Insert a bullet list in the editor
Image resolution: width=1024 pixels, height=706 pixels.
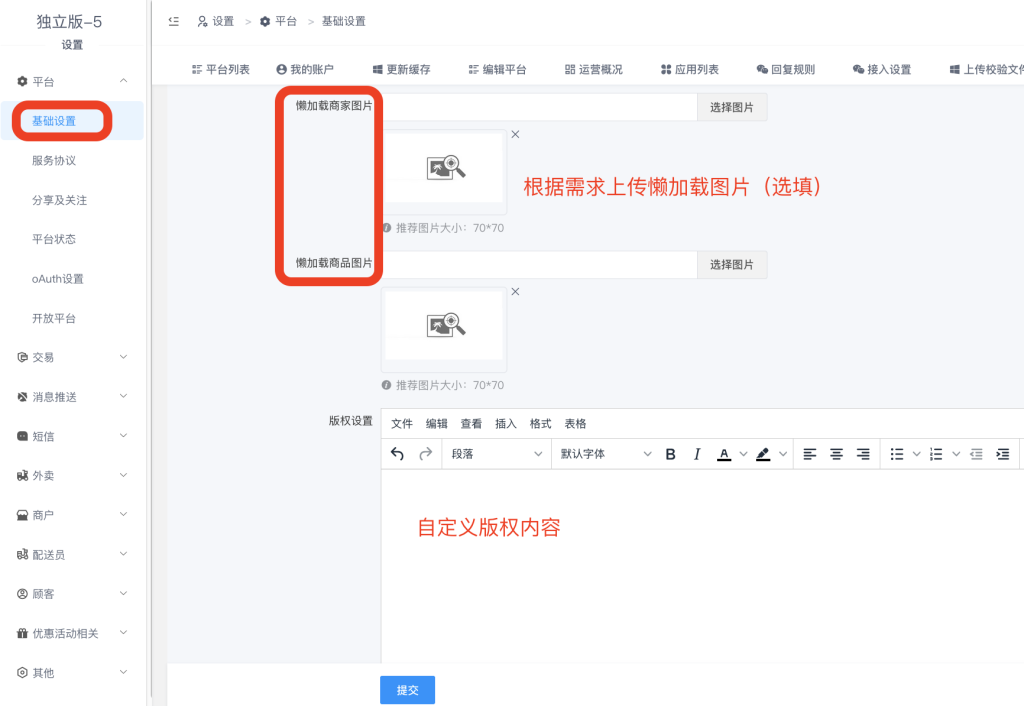pos(897,454)
